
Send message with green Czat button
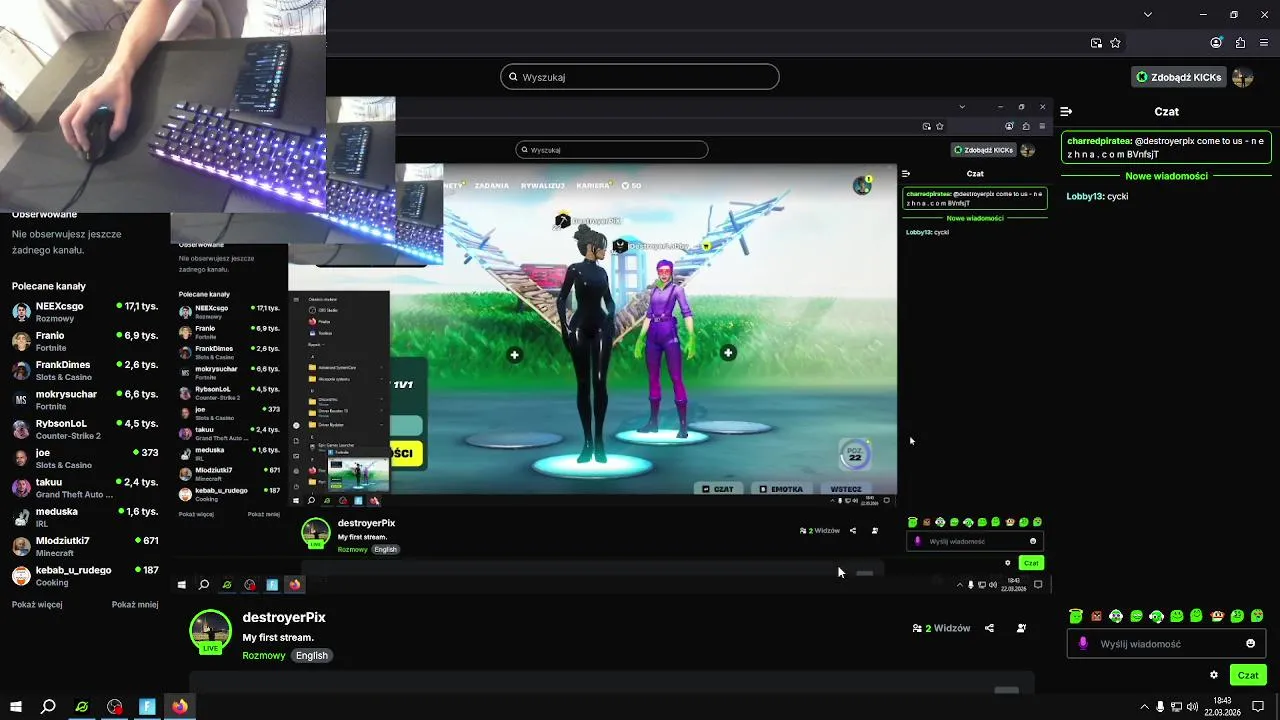click(x=1248, y=675)
